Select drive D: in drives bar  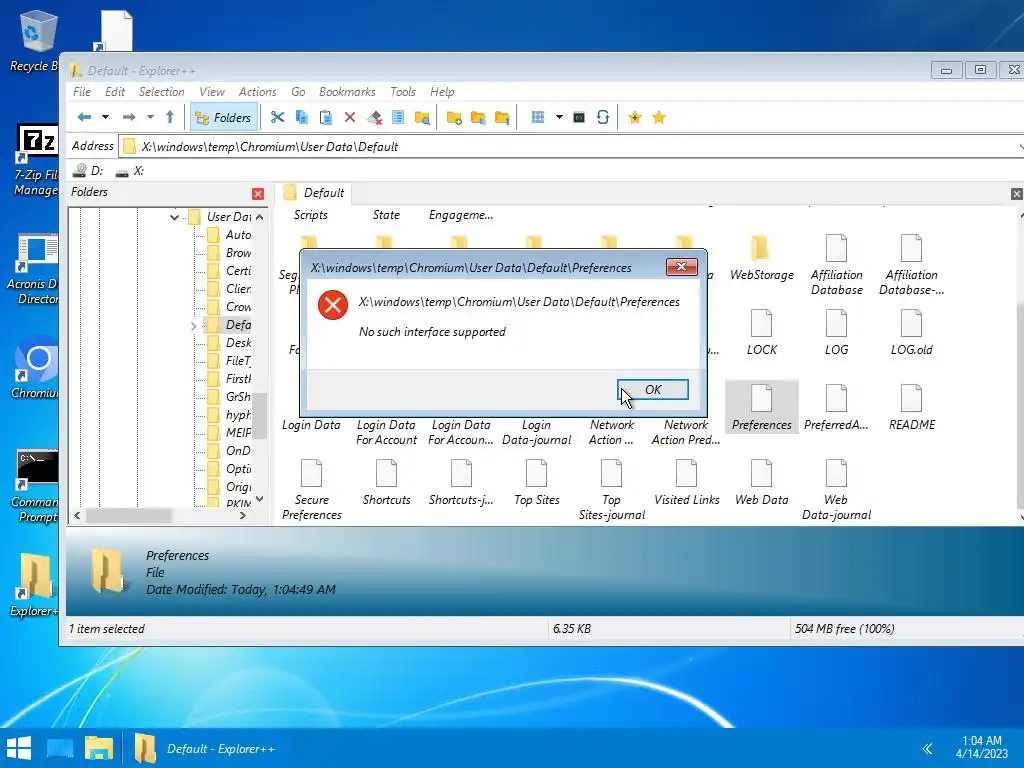click(x=88, y=170)
